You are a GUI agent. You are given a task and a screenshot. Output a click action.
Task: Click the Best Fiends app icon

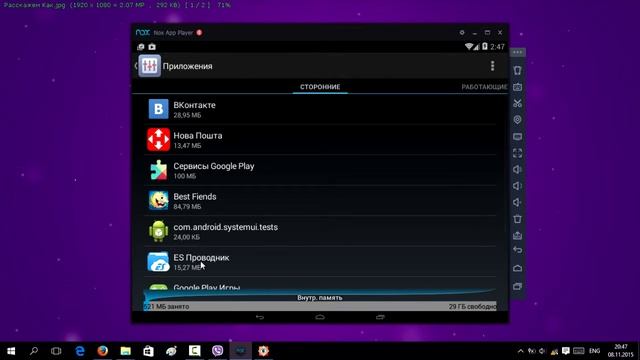[x=158, y=200]
